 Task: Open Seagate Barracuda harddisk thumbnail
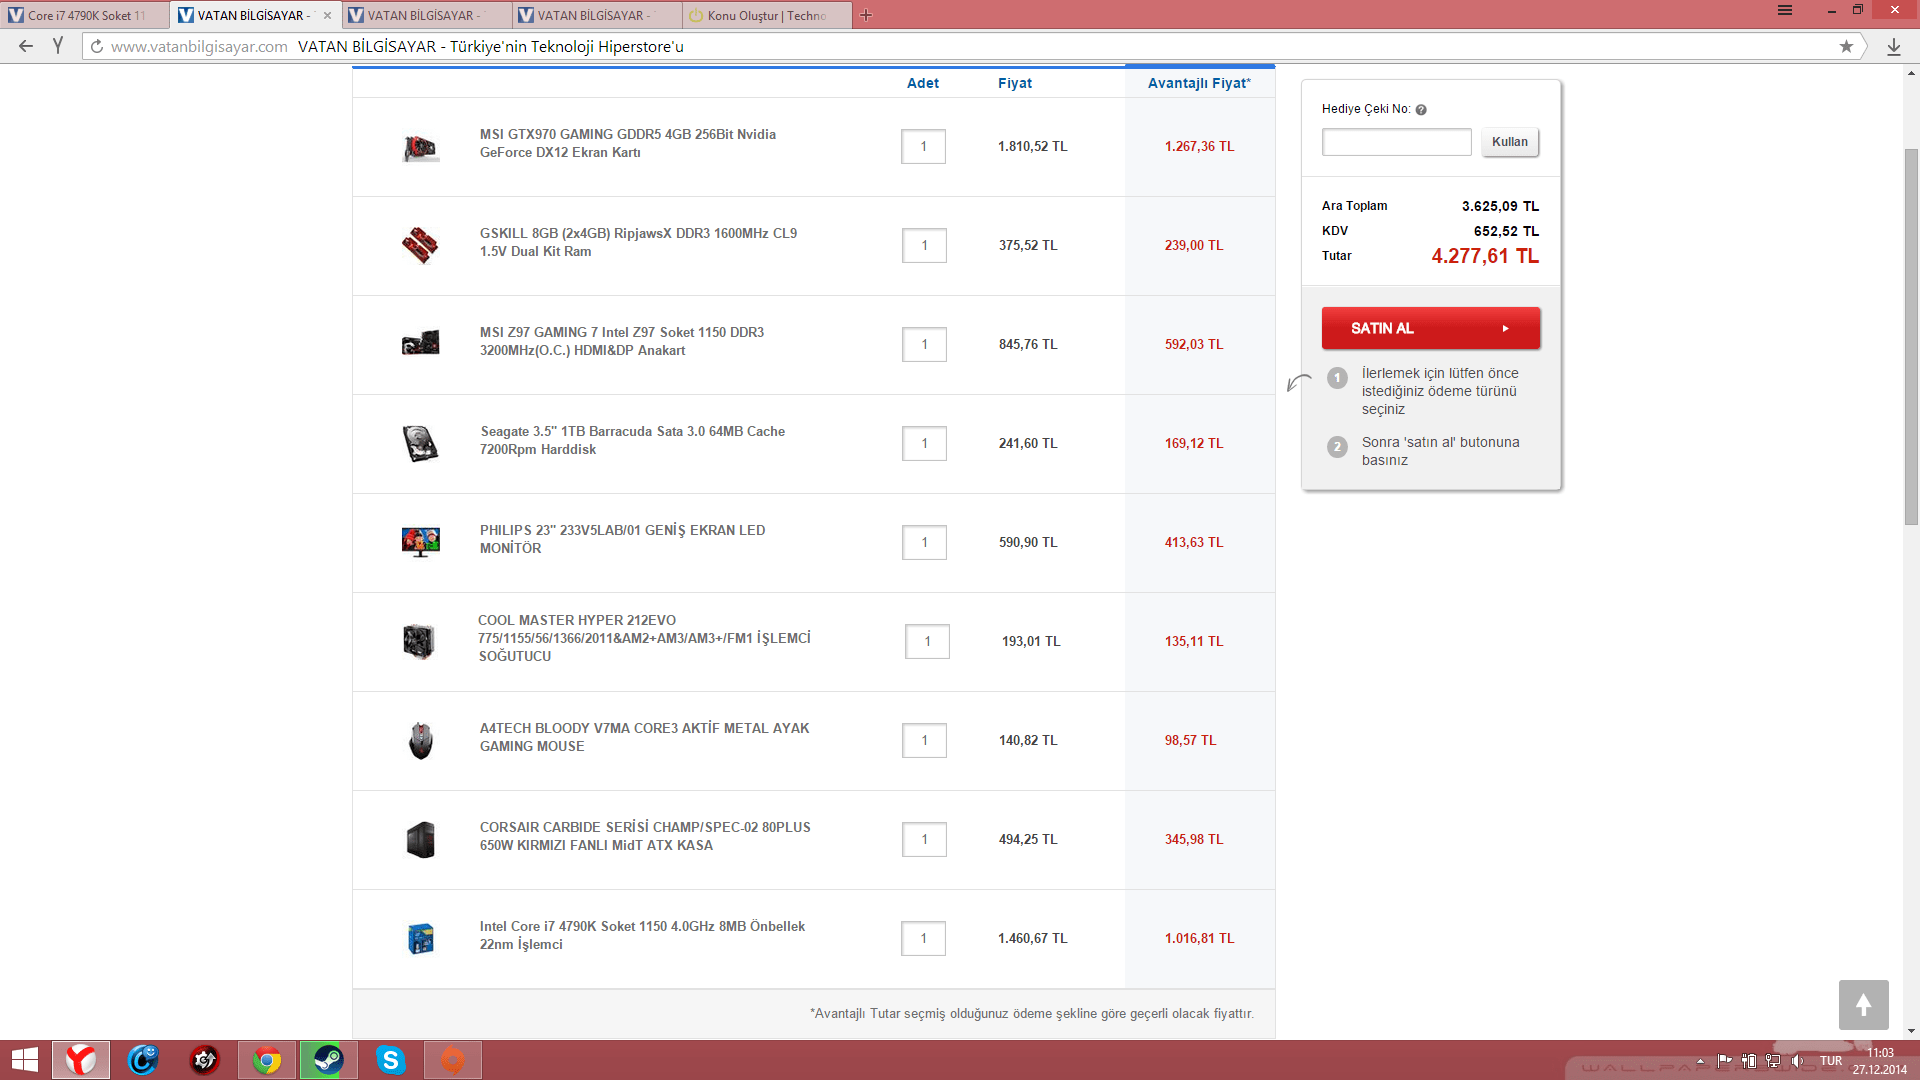[x=421, y=443]
